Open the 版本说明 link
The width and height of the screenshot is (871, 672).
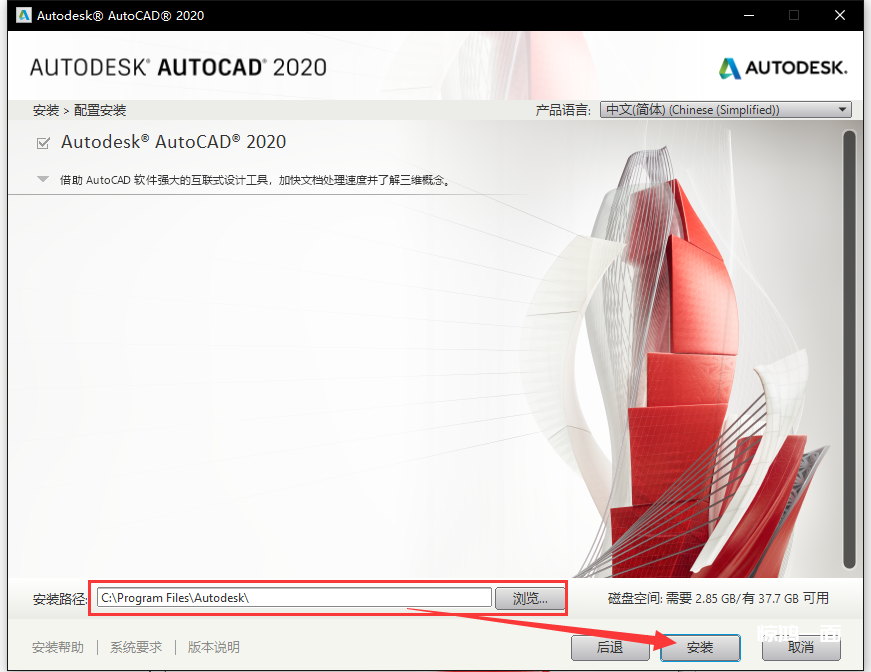[x=214, y=647]
